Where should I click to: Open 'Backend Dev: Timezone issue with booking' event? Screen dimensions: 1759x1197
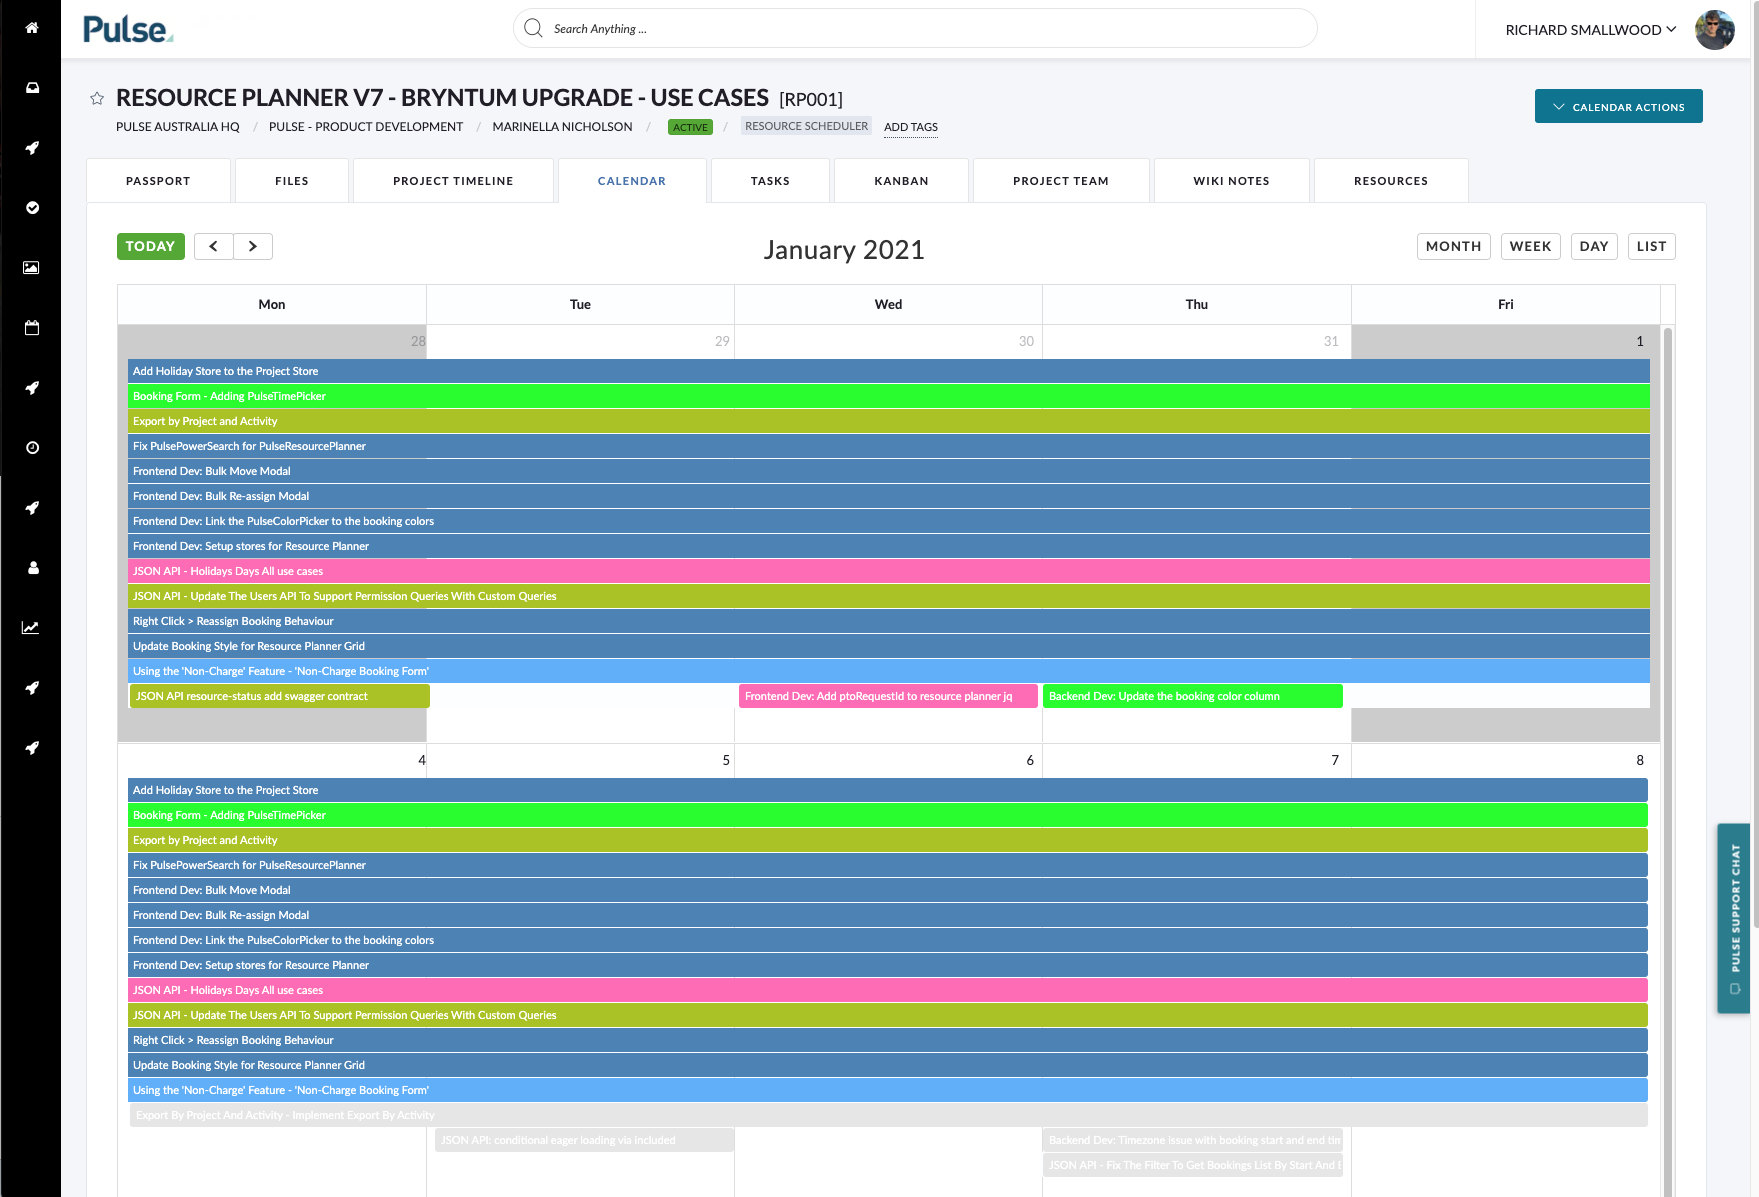coord(1193,1140)
